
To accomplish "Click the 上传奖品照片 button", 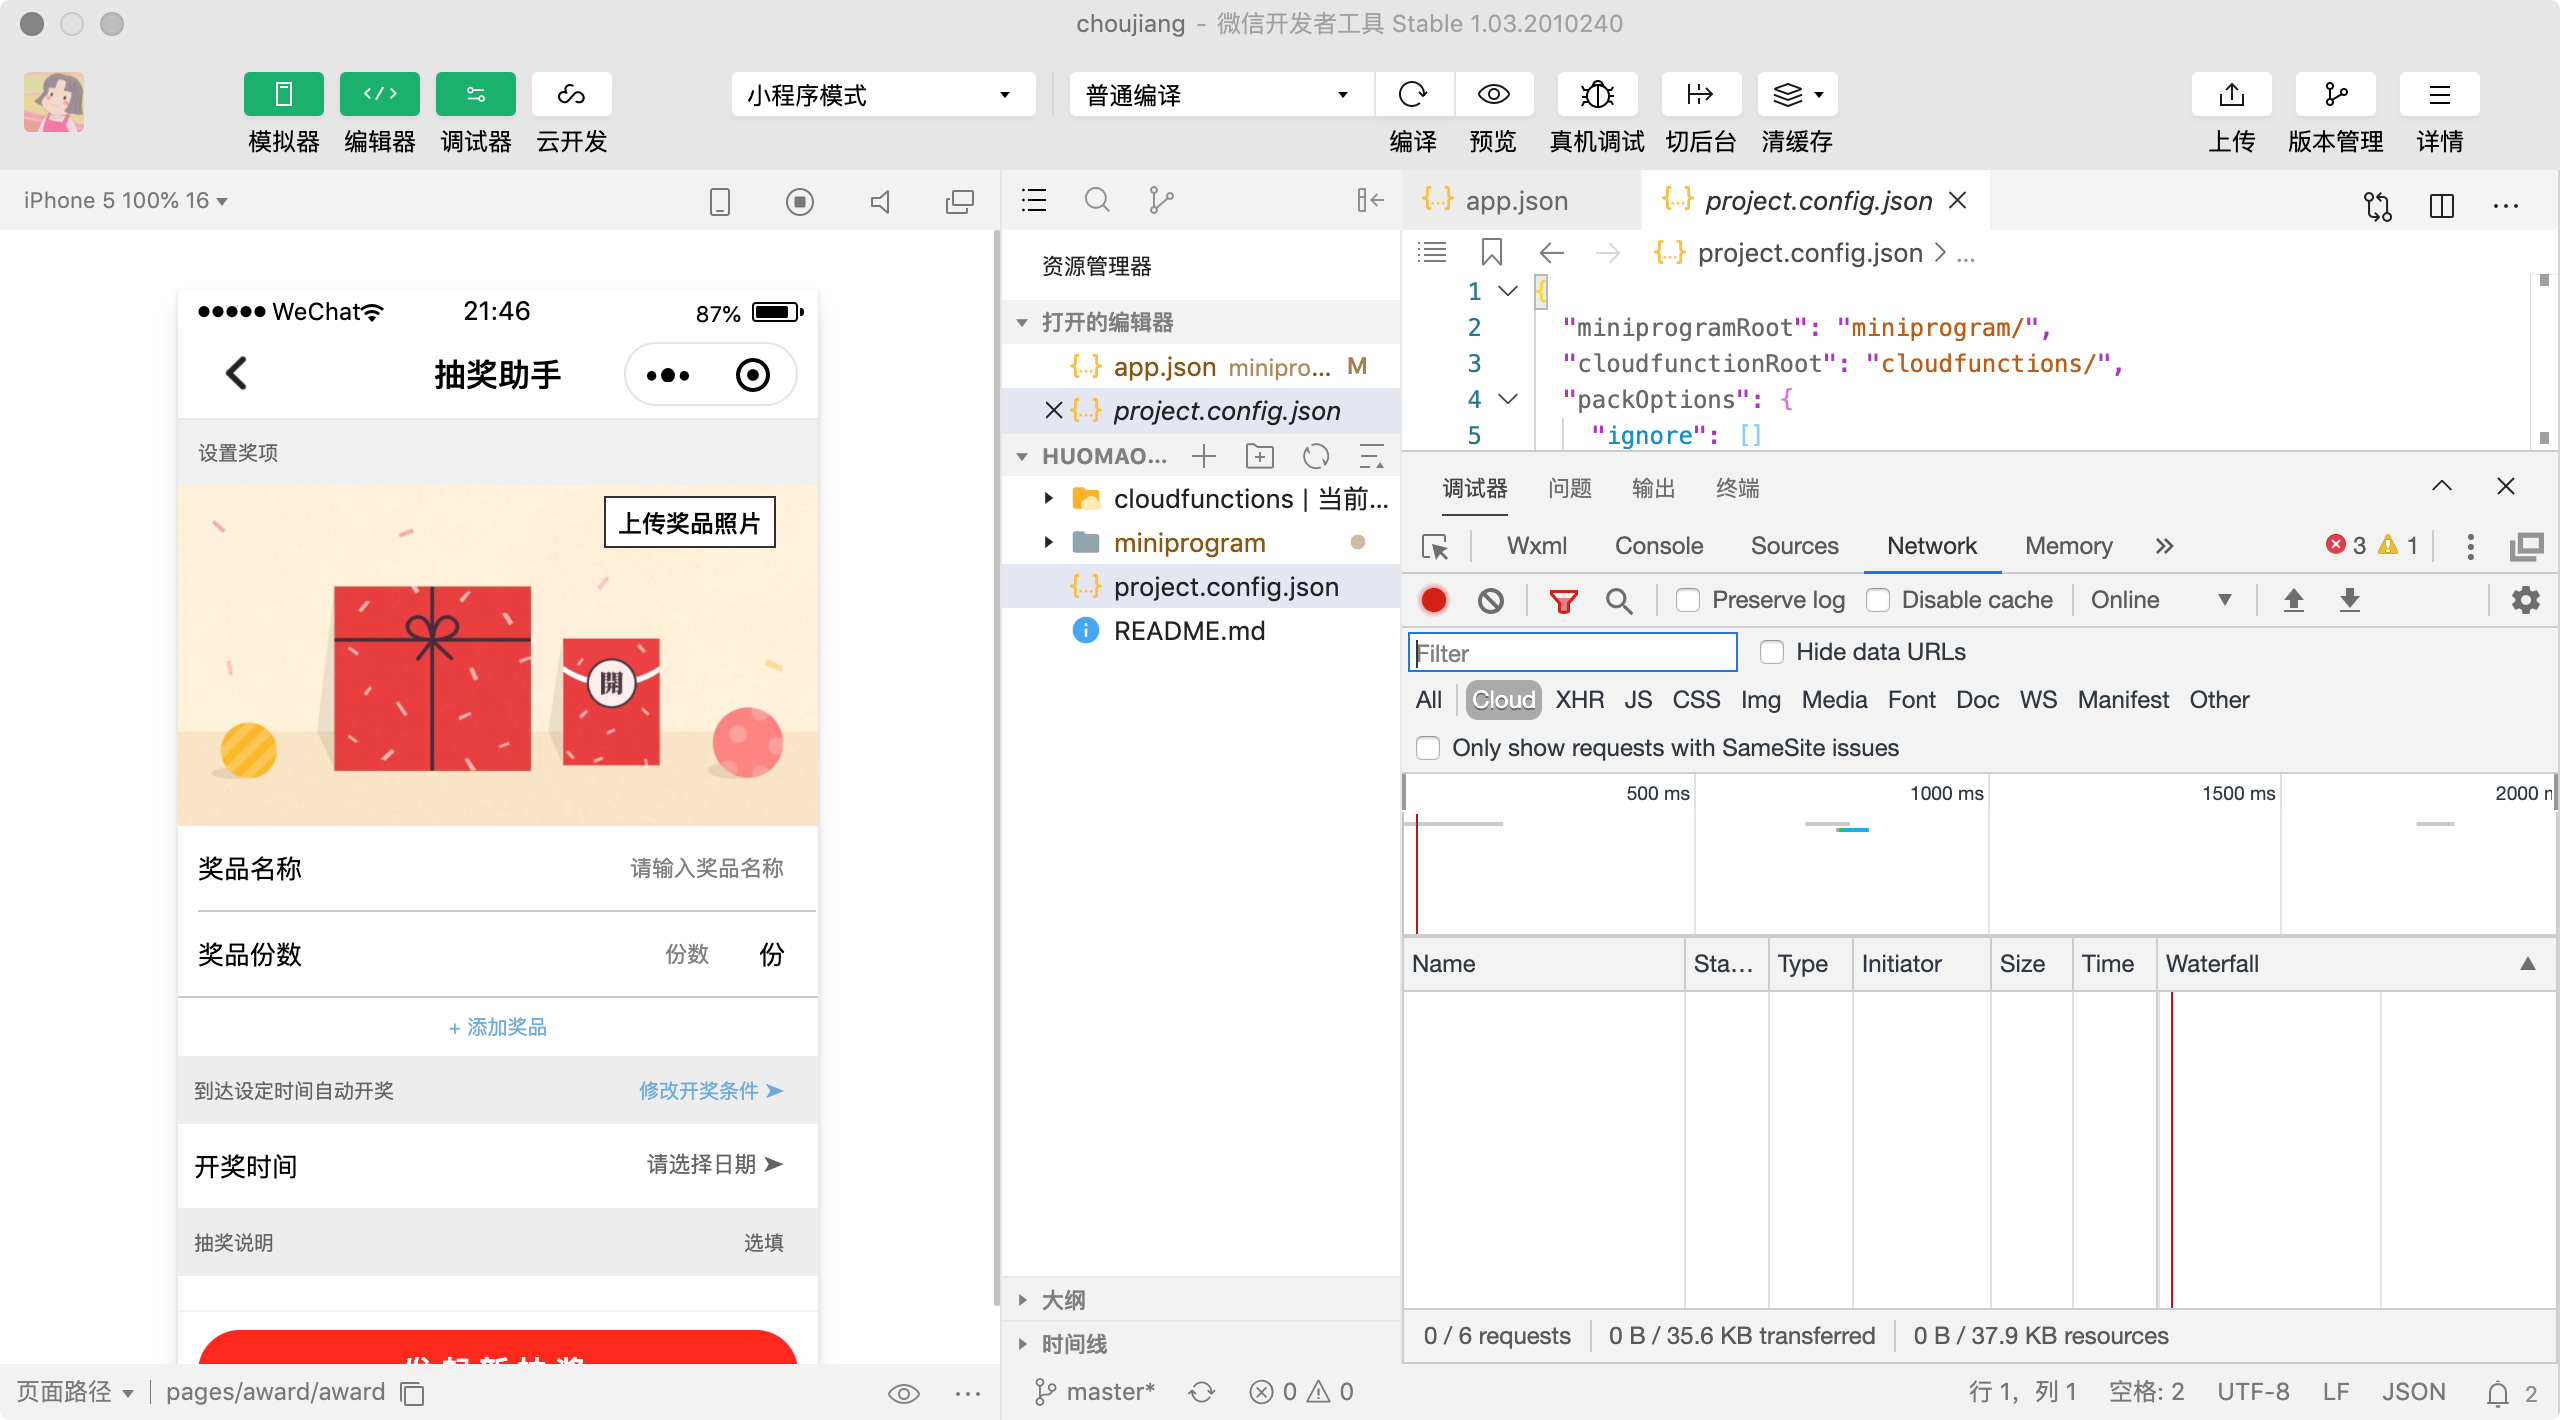I will click(689, 522).
